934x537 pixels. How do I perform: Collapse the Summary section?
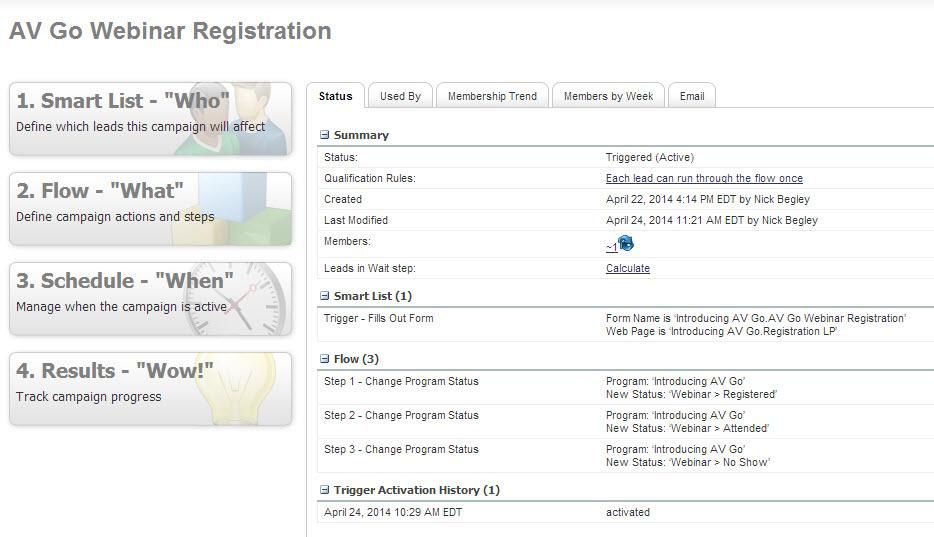pyautogui.click(x=324, y=135)
